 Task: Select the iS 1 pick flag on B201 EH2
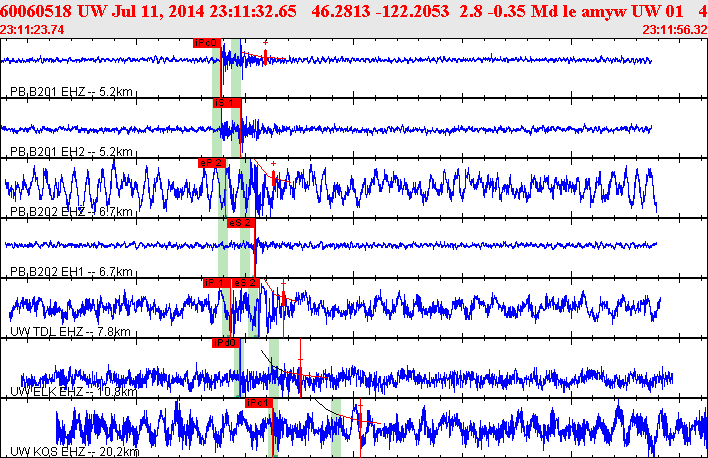click(x=226, y=102)
